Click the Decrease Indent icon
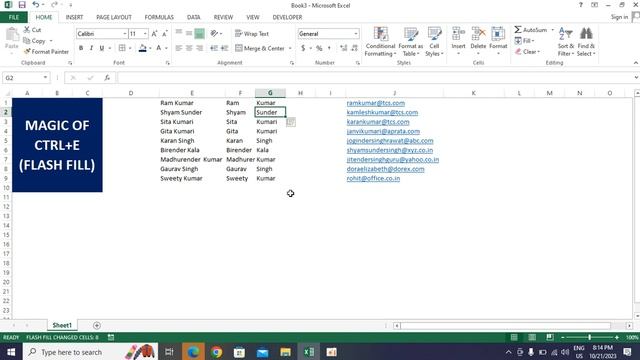This screenshot has height=360, width=640. [x=214, y=48]
